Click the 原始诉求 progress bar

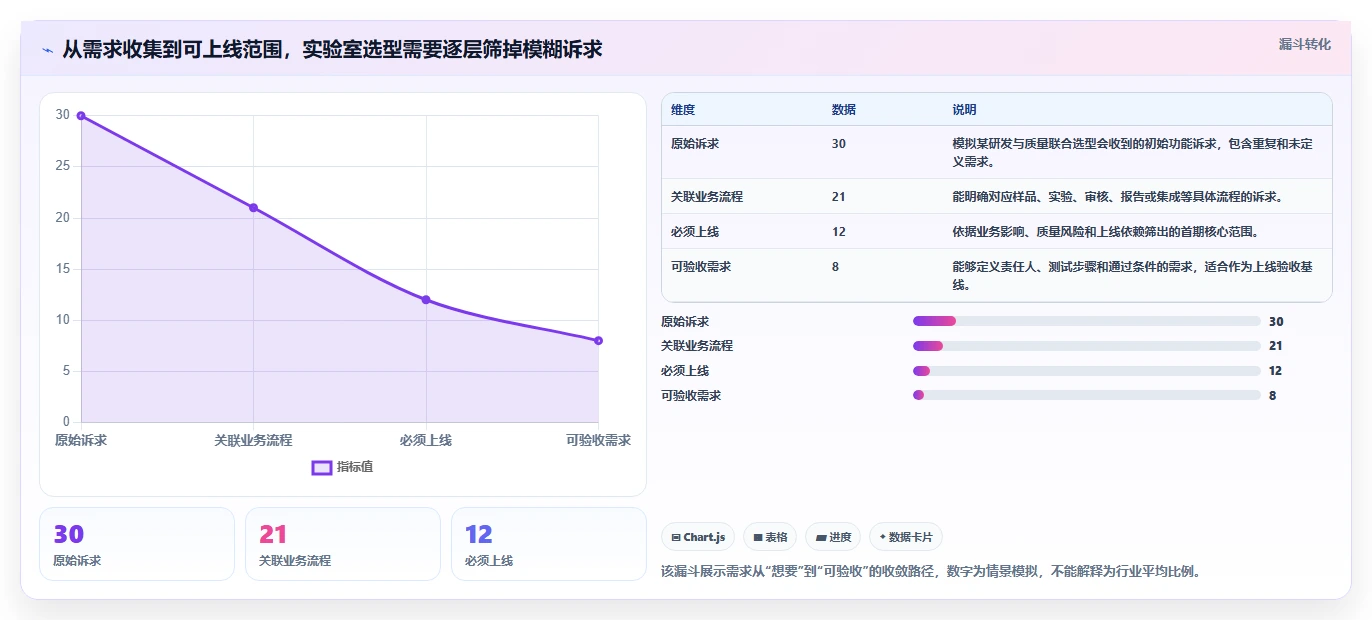tap(1087, 321)
